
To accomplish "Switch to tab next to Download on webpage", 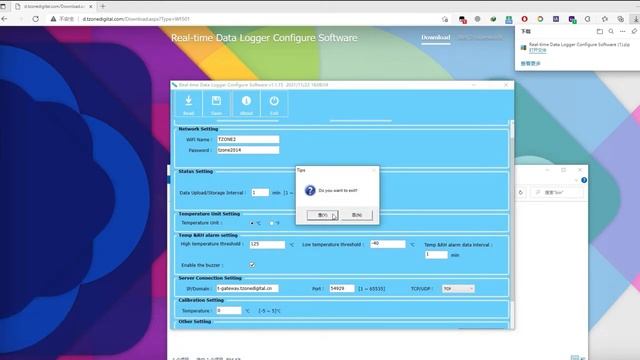I will (480, 38).
